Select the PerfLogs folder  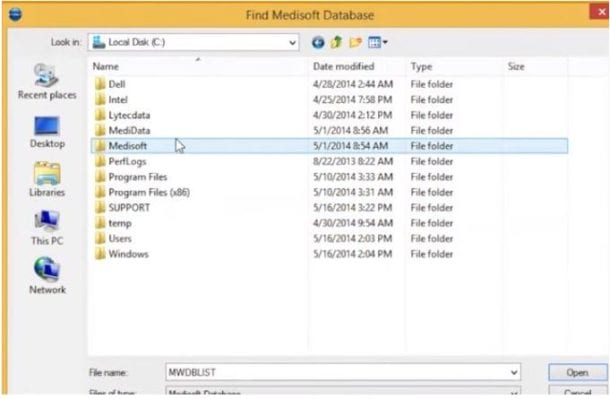coord(127,161)
